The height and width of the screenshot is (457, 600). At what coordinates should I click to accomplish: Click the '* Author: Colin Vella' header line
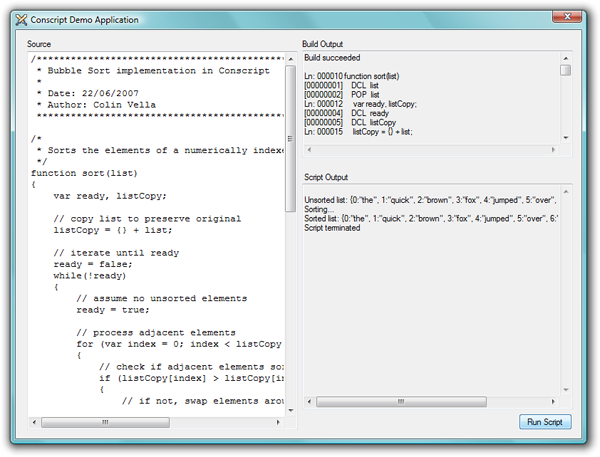(x=96, y=105)
